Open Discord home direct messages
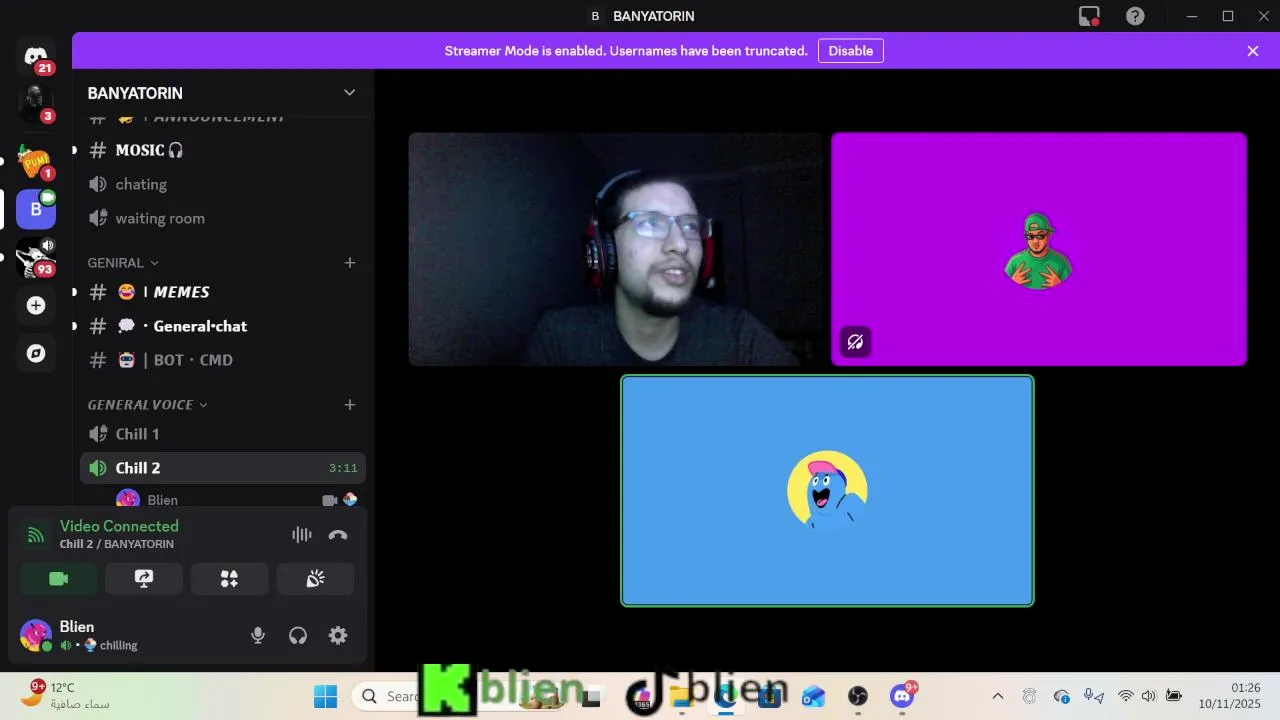This screenshot has width=1280, height=720. (36, 56)
